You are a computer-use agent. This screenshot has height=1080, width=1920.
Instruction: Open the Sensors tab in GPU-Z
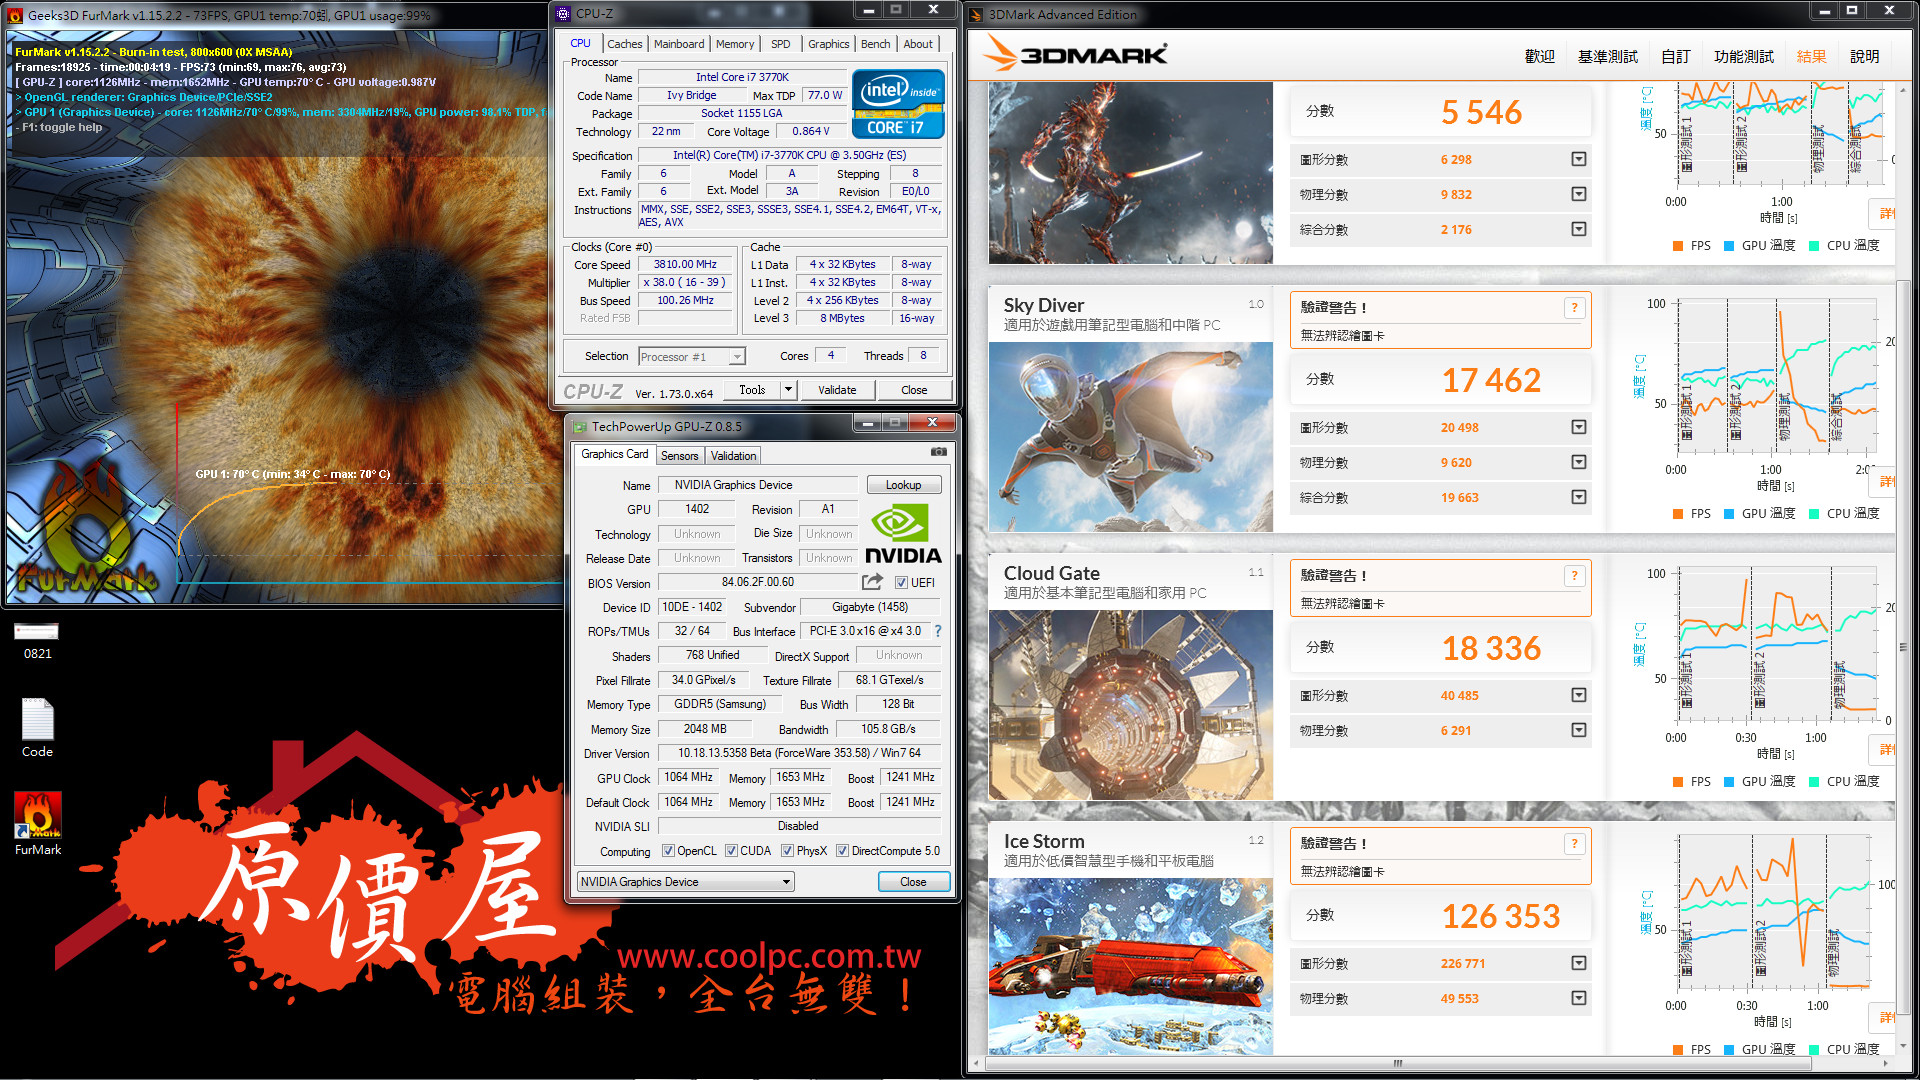pyautogui.click(x=680, y=456)
